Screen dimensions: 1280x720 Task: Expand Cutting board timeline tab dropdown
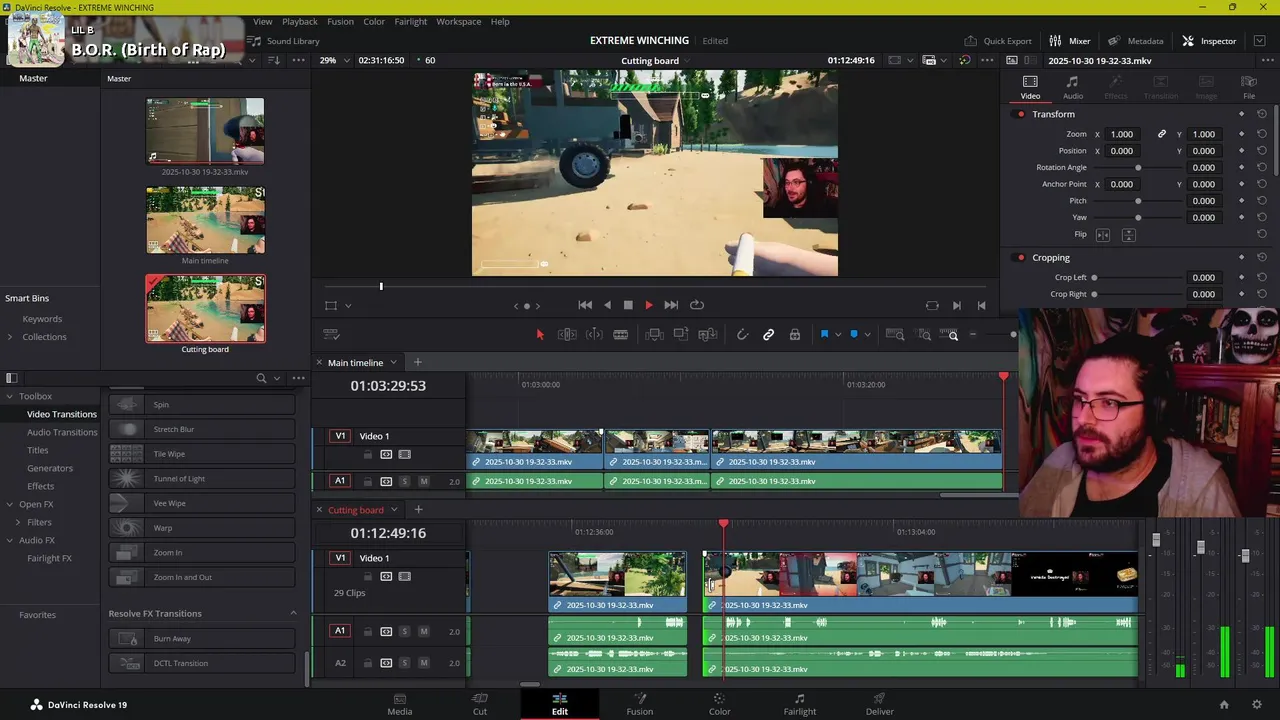[394, 510]
